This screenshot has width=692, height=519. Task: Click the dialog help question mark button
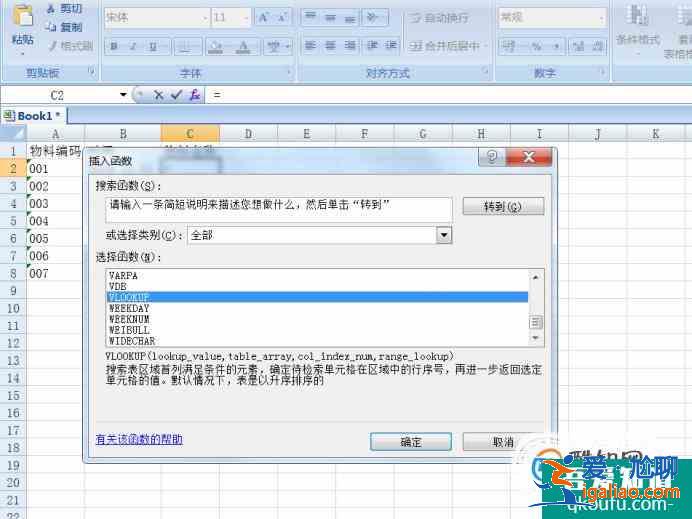491,157
